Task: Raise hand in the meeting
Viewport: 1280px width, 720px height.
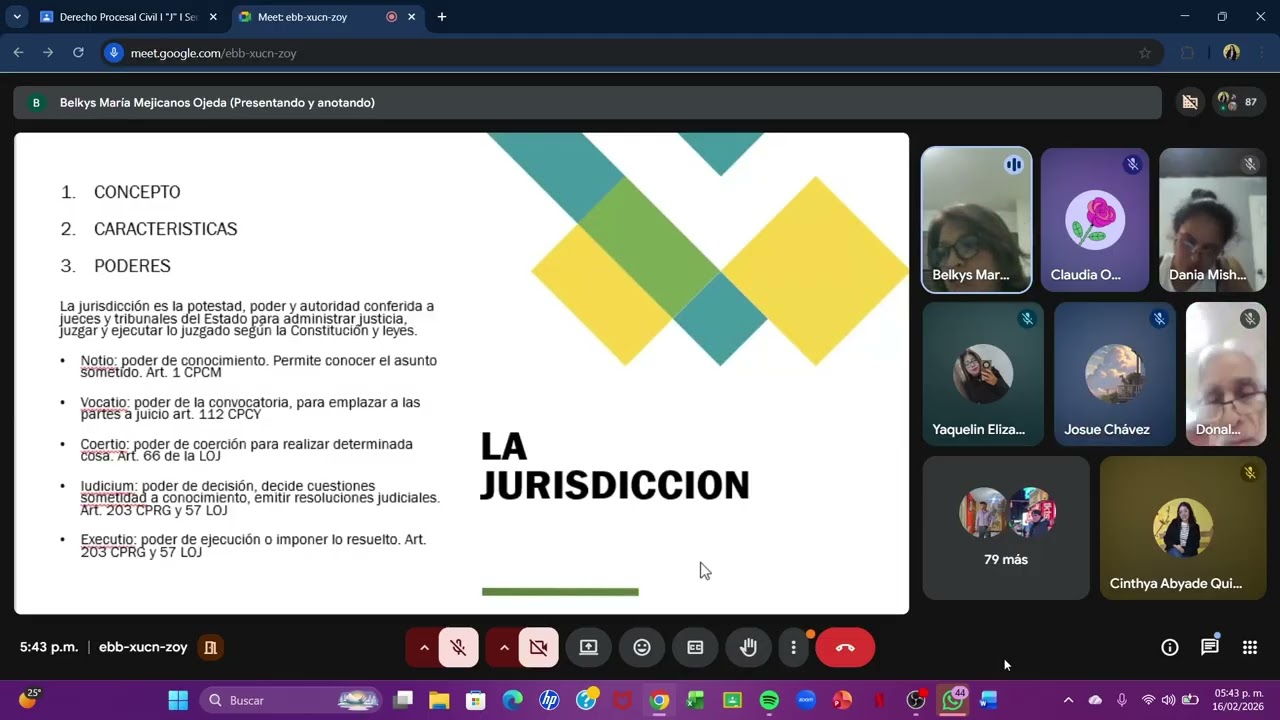Action: click(x=748, y=647)
